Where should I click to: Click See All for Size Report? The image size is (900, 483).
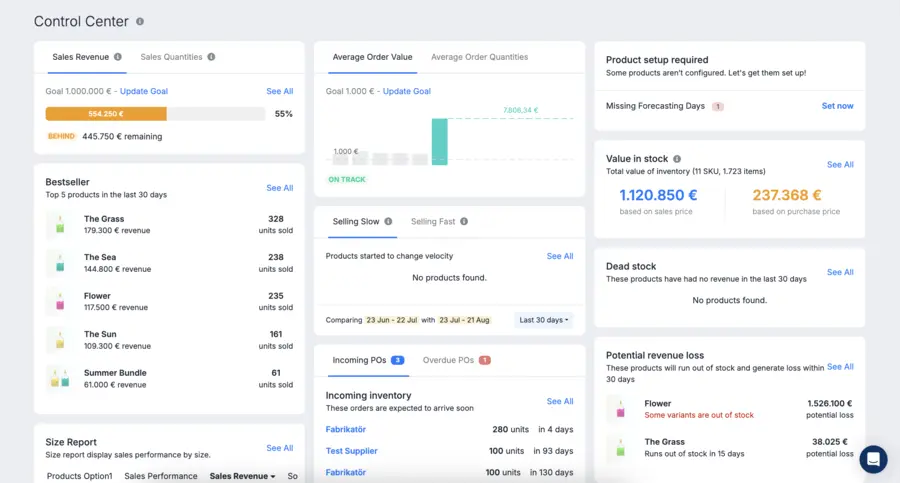tap(280, 448)
